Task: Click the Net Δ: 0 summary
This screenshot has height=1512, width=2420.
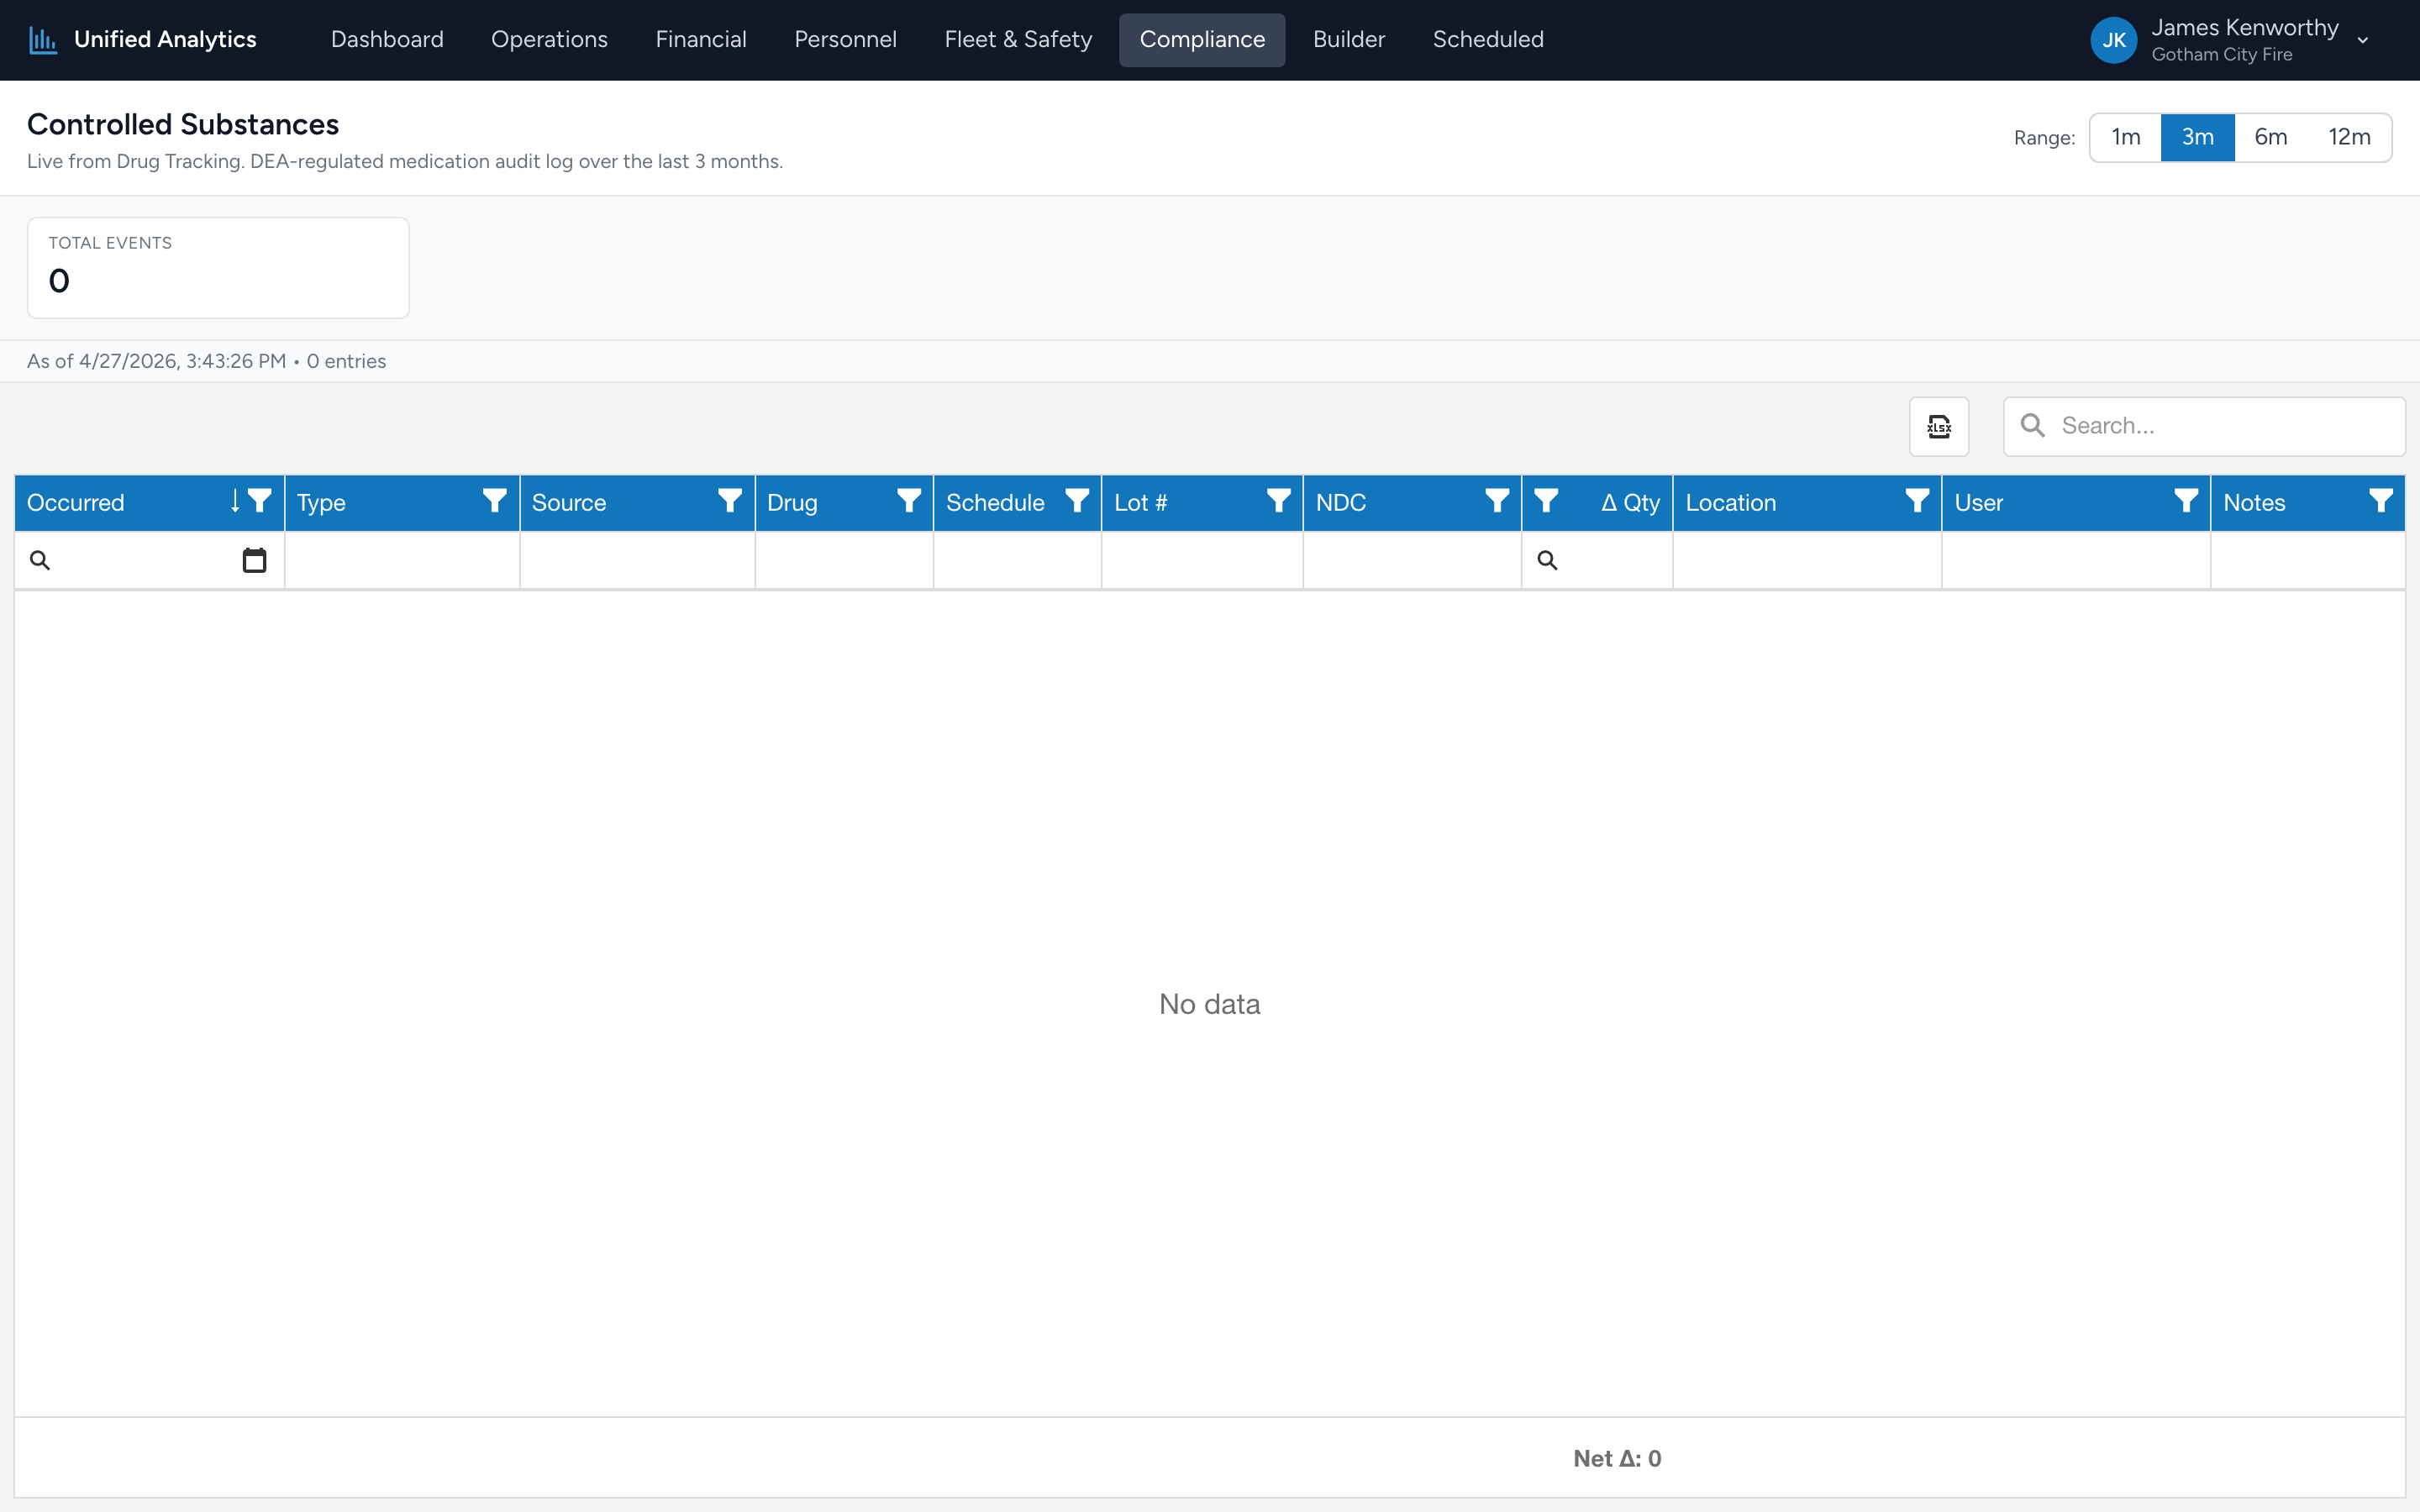Action: pos(1617,1458)
